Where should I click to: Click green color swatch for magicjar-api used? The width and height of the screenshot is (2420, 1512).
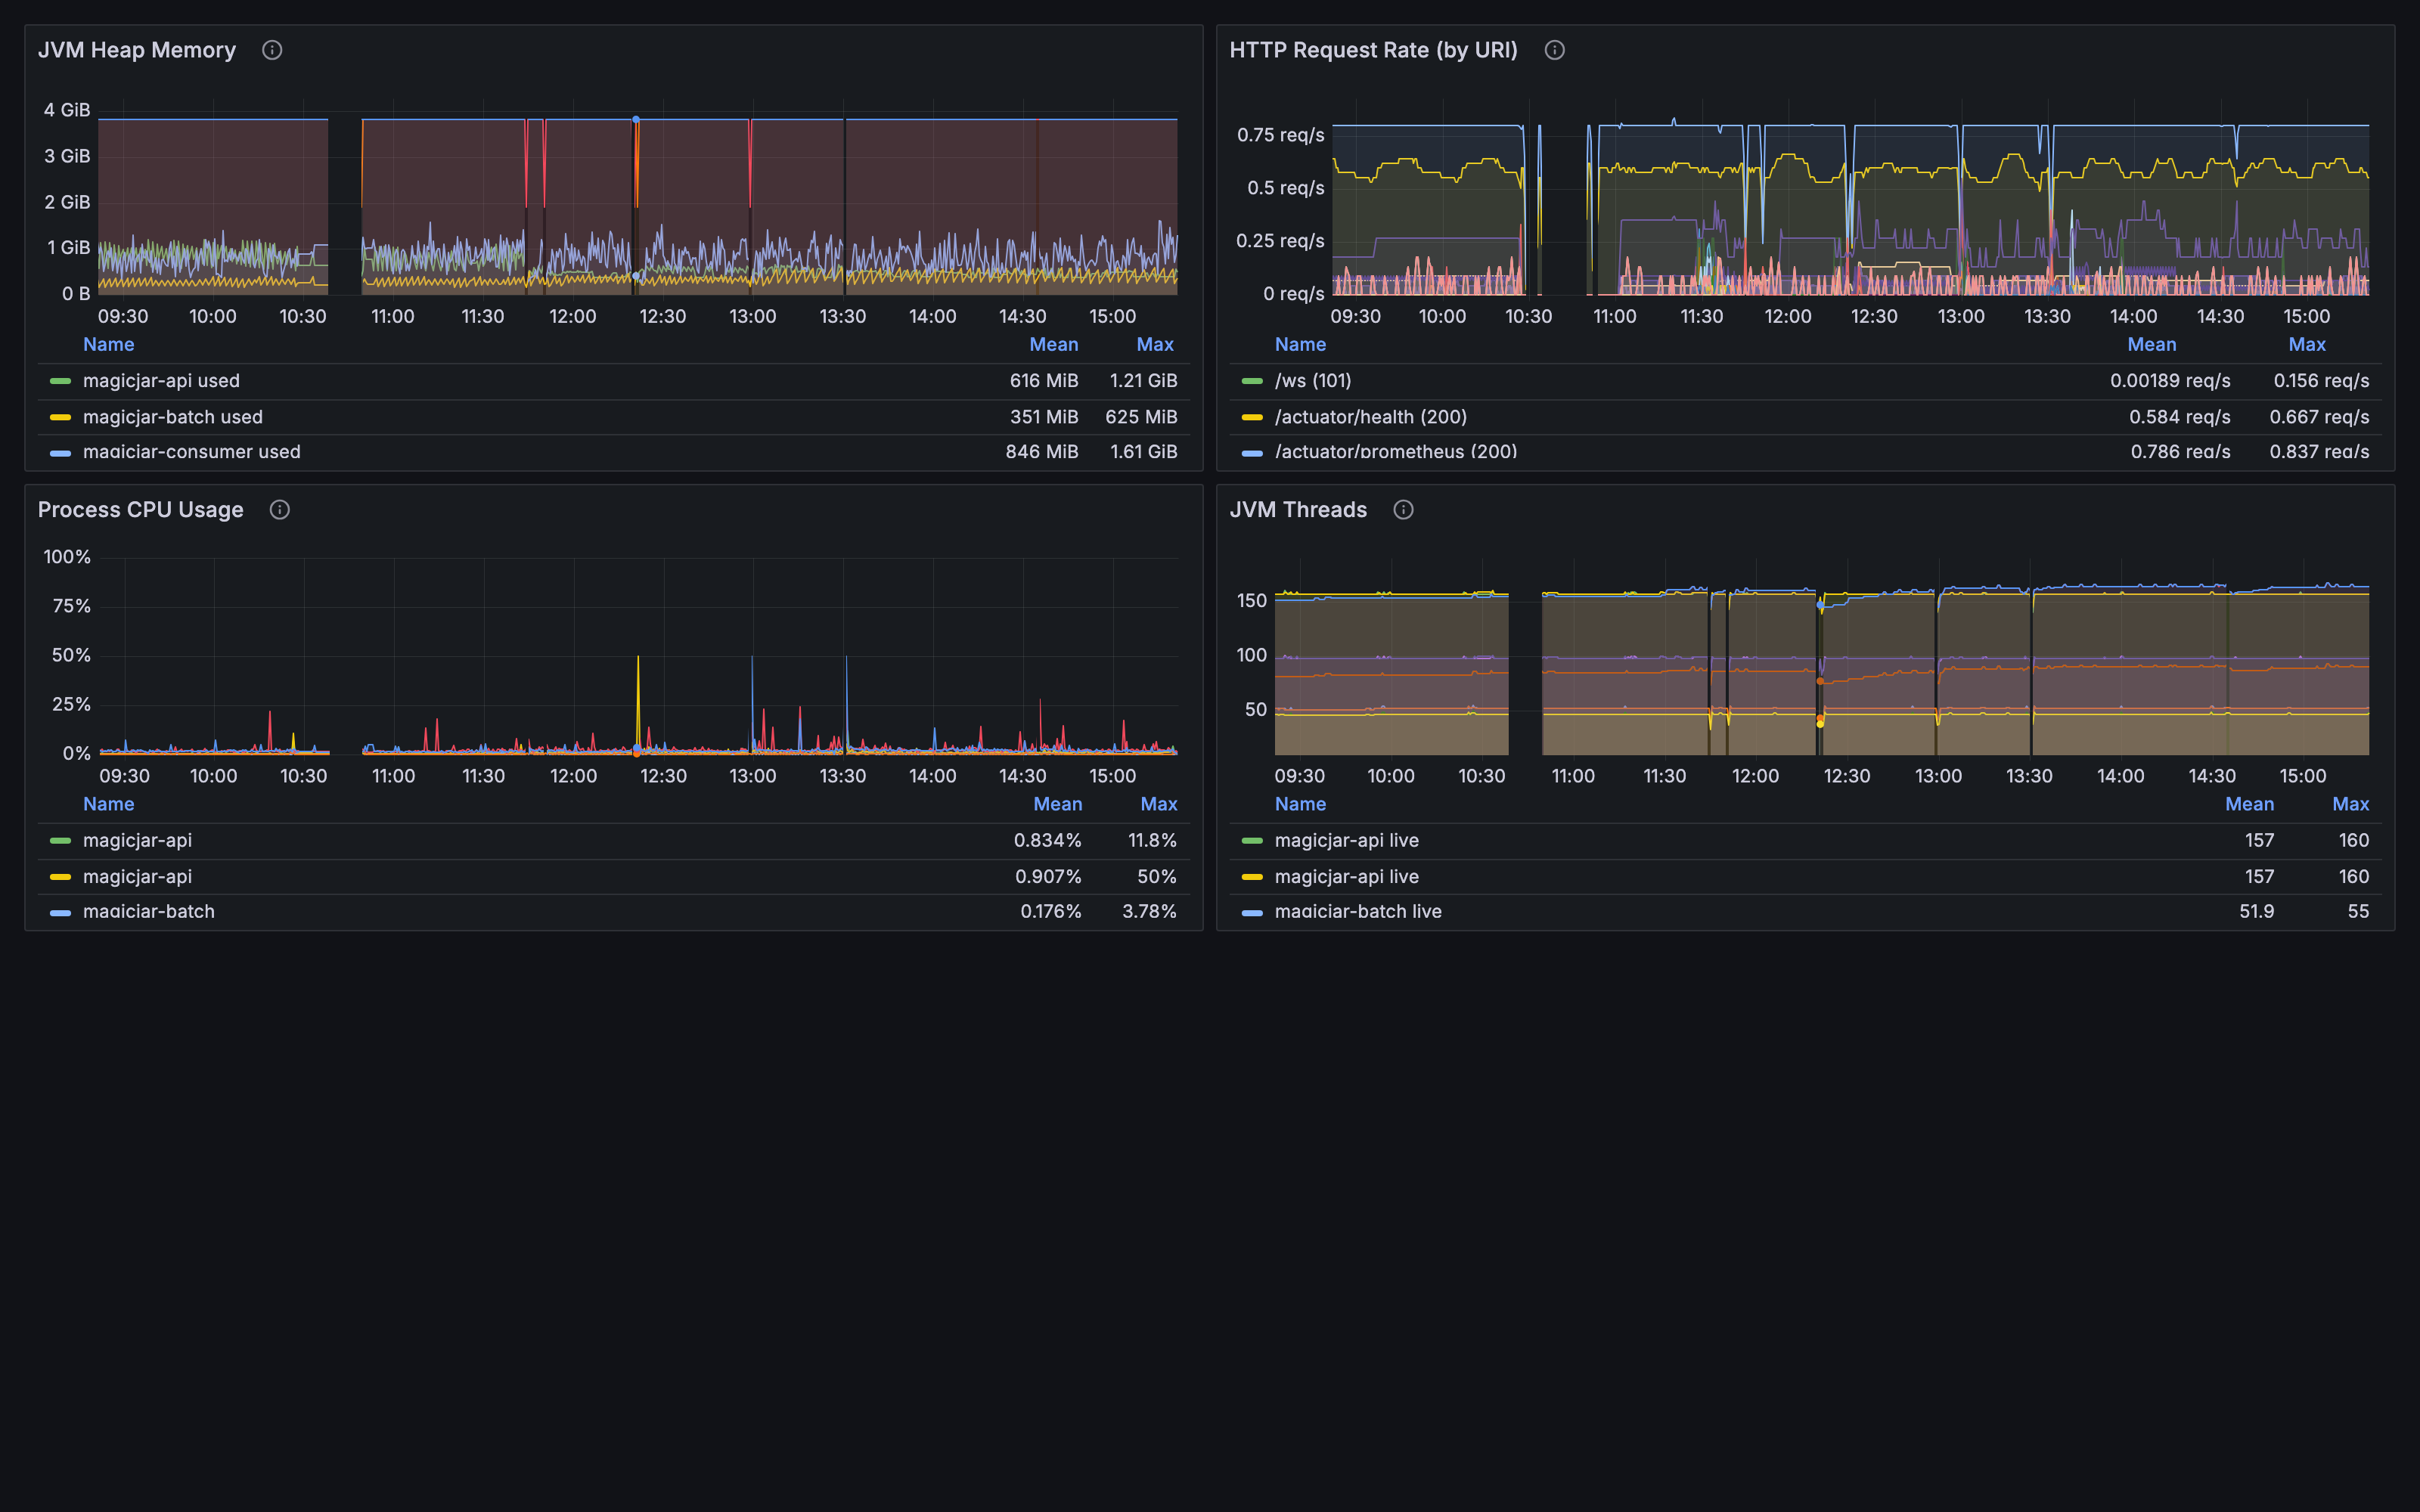tap(60, 381)
